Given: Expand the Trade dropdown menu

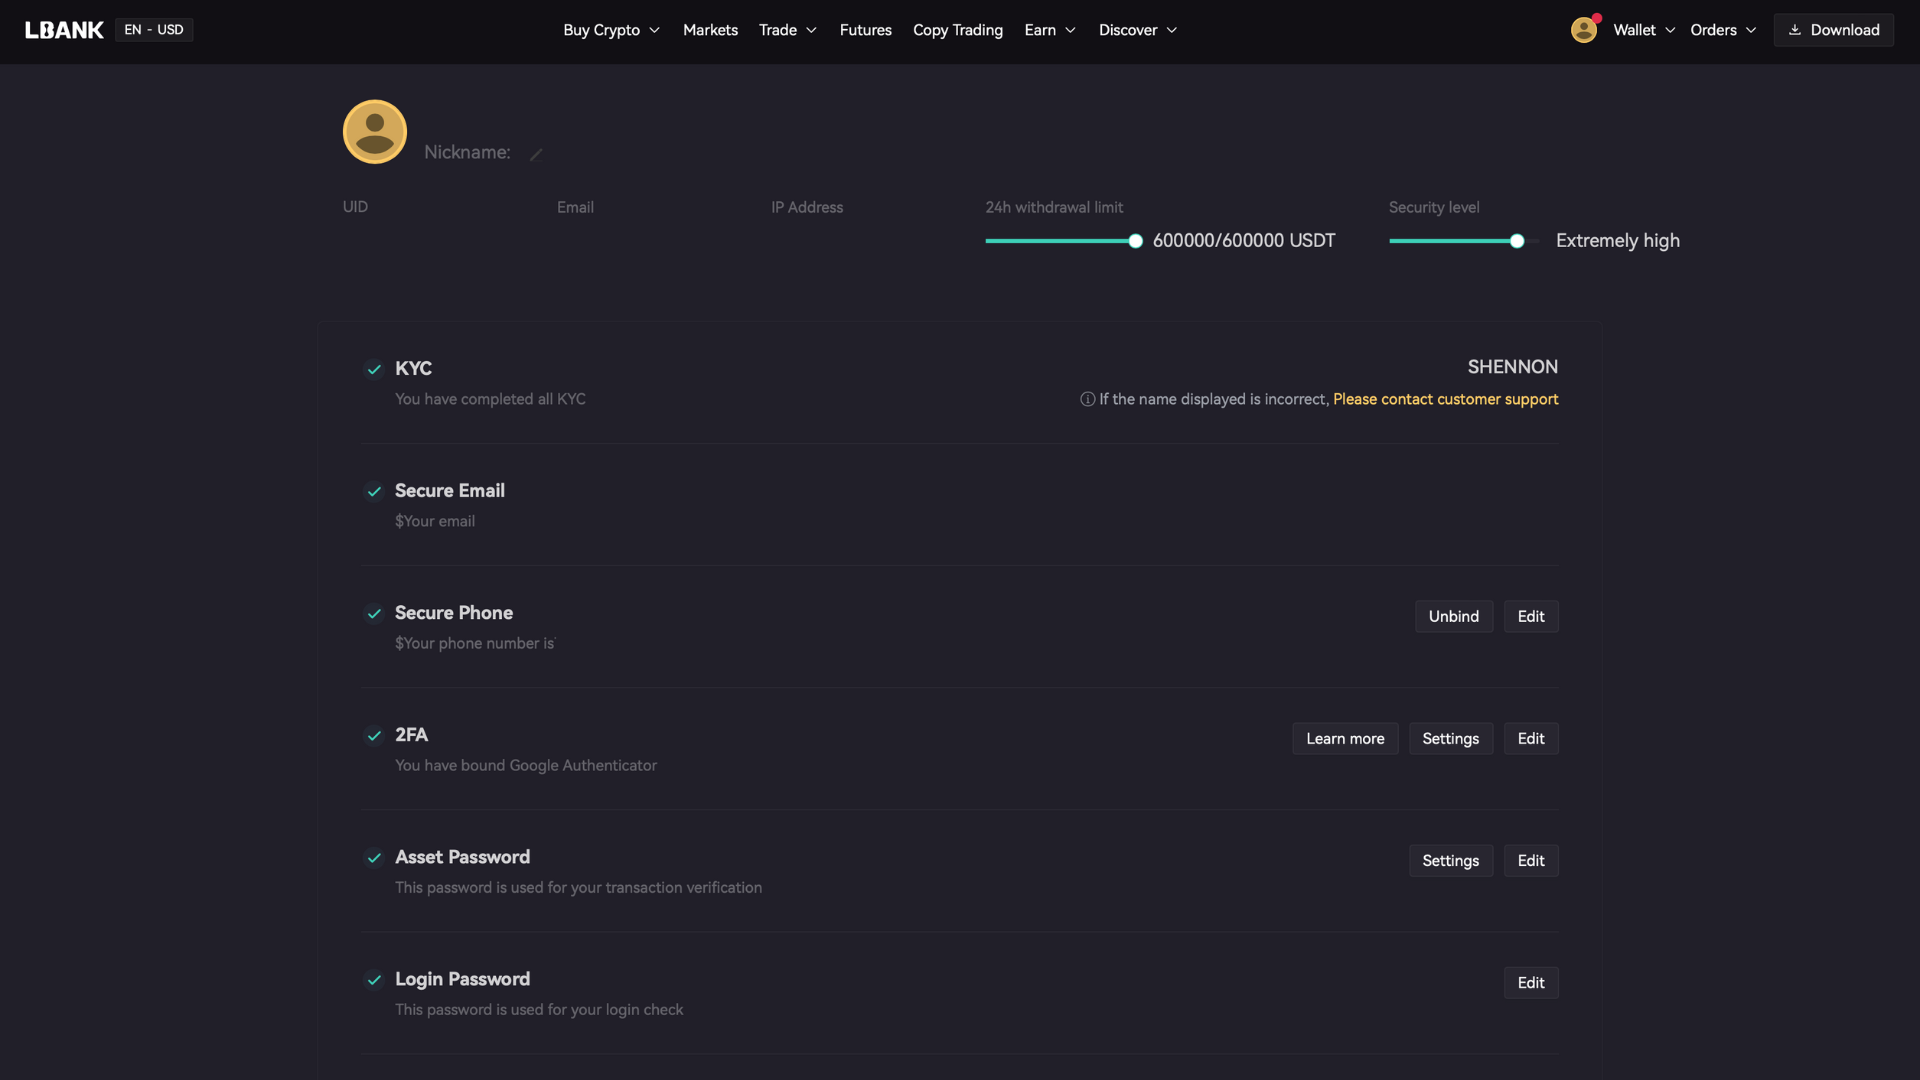Looking at the screenshot, I should coord(789,29).
